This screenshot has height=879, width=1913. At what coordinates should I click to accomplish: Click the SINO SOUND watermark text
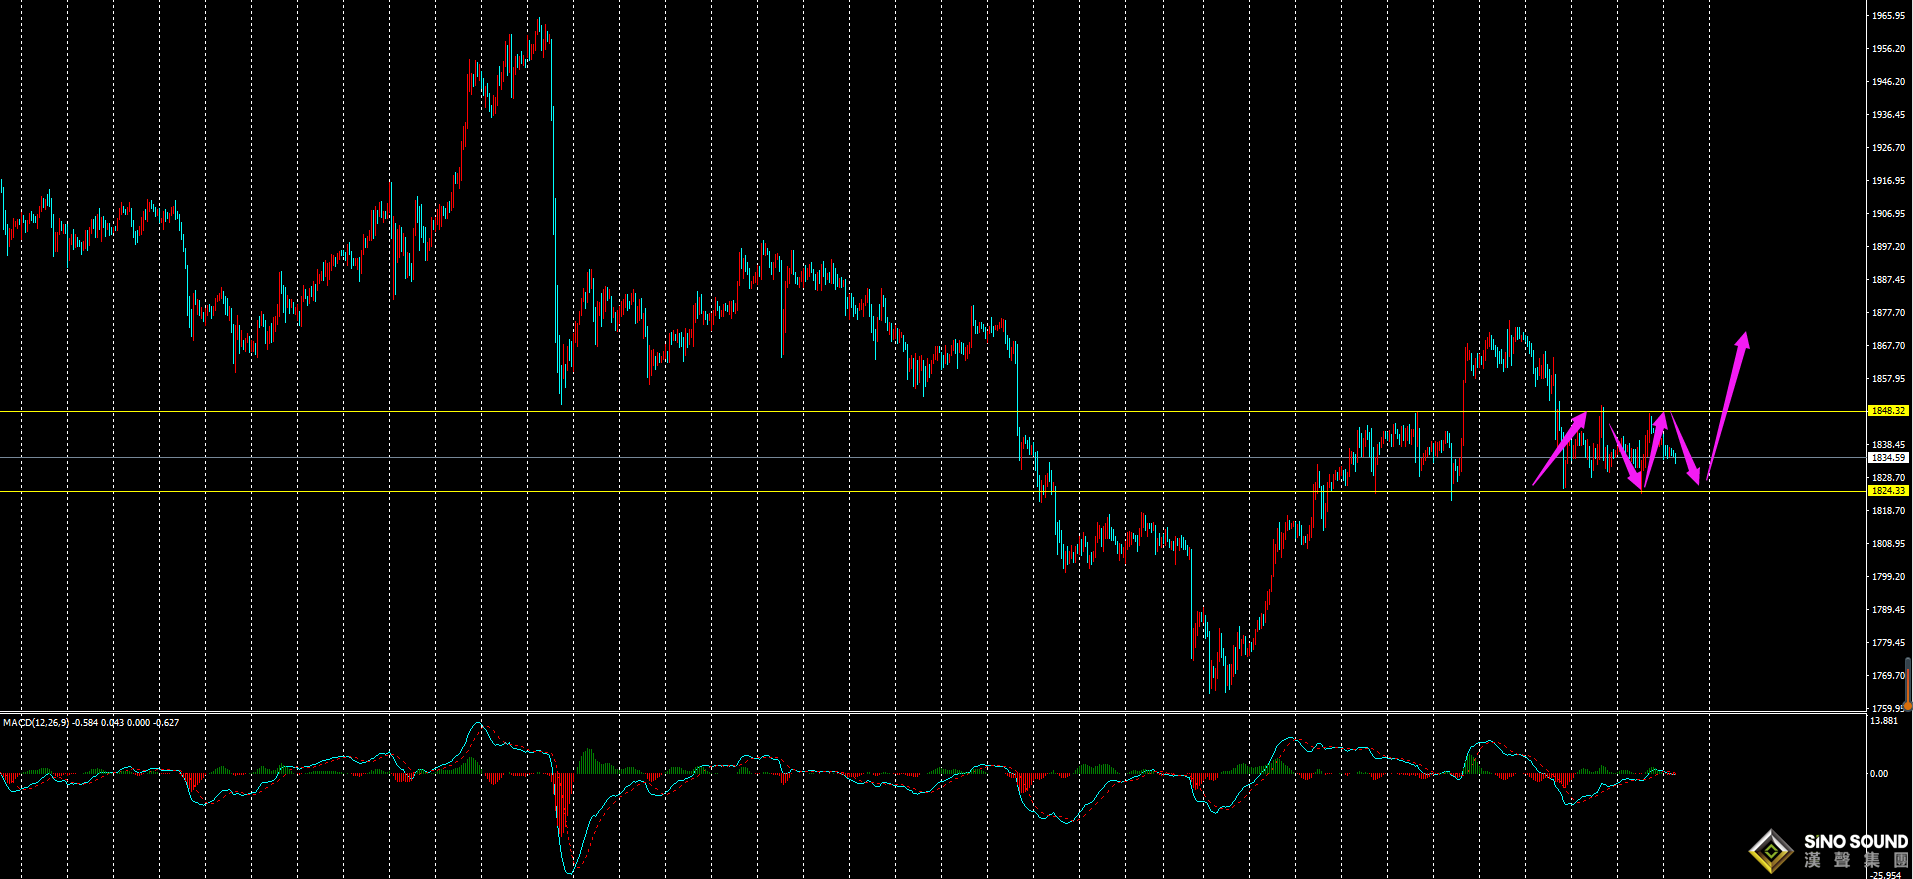click(1855, 842)
